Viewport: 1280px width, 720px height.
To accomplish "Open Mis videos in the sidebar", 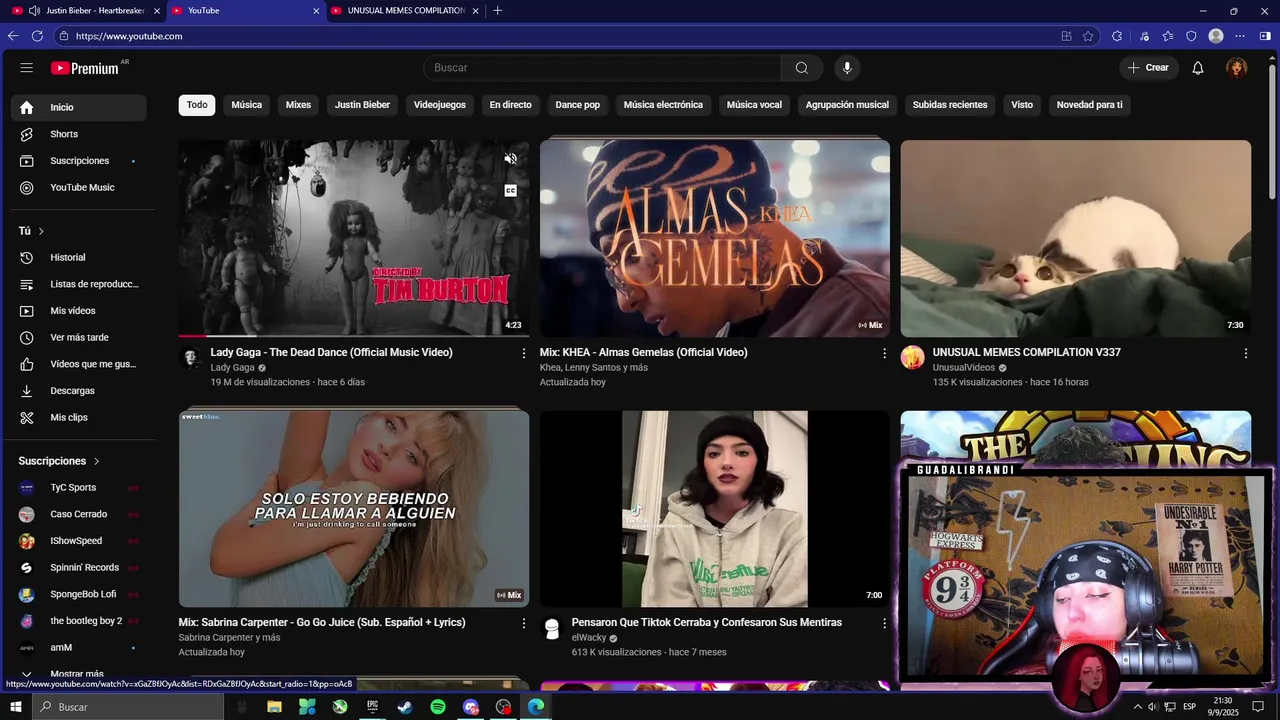I will click(79, 311).
